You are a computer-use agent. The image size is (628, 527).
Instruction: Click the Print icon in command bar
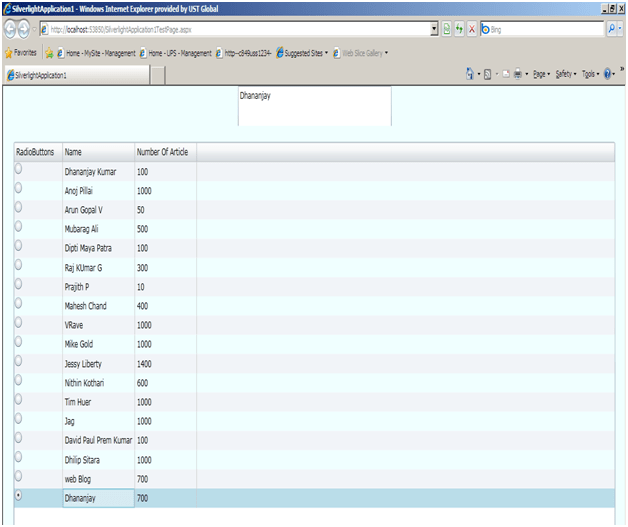point(517,74)
